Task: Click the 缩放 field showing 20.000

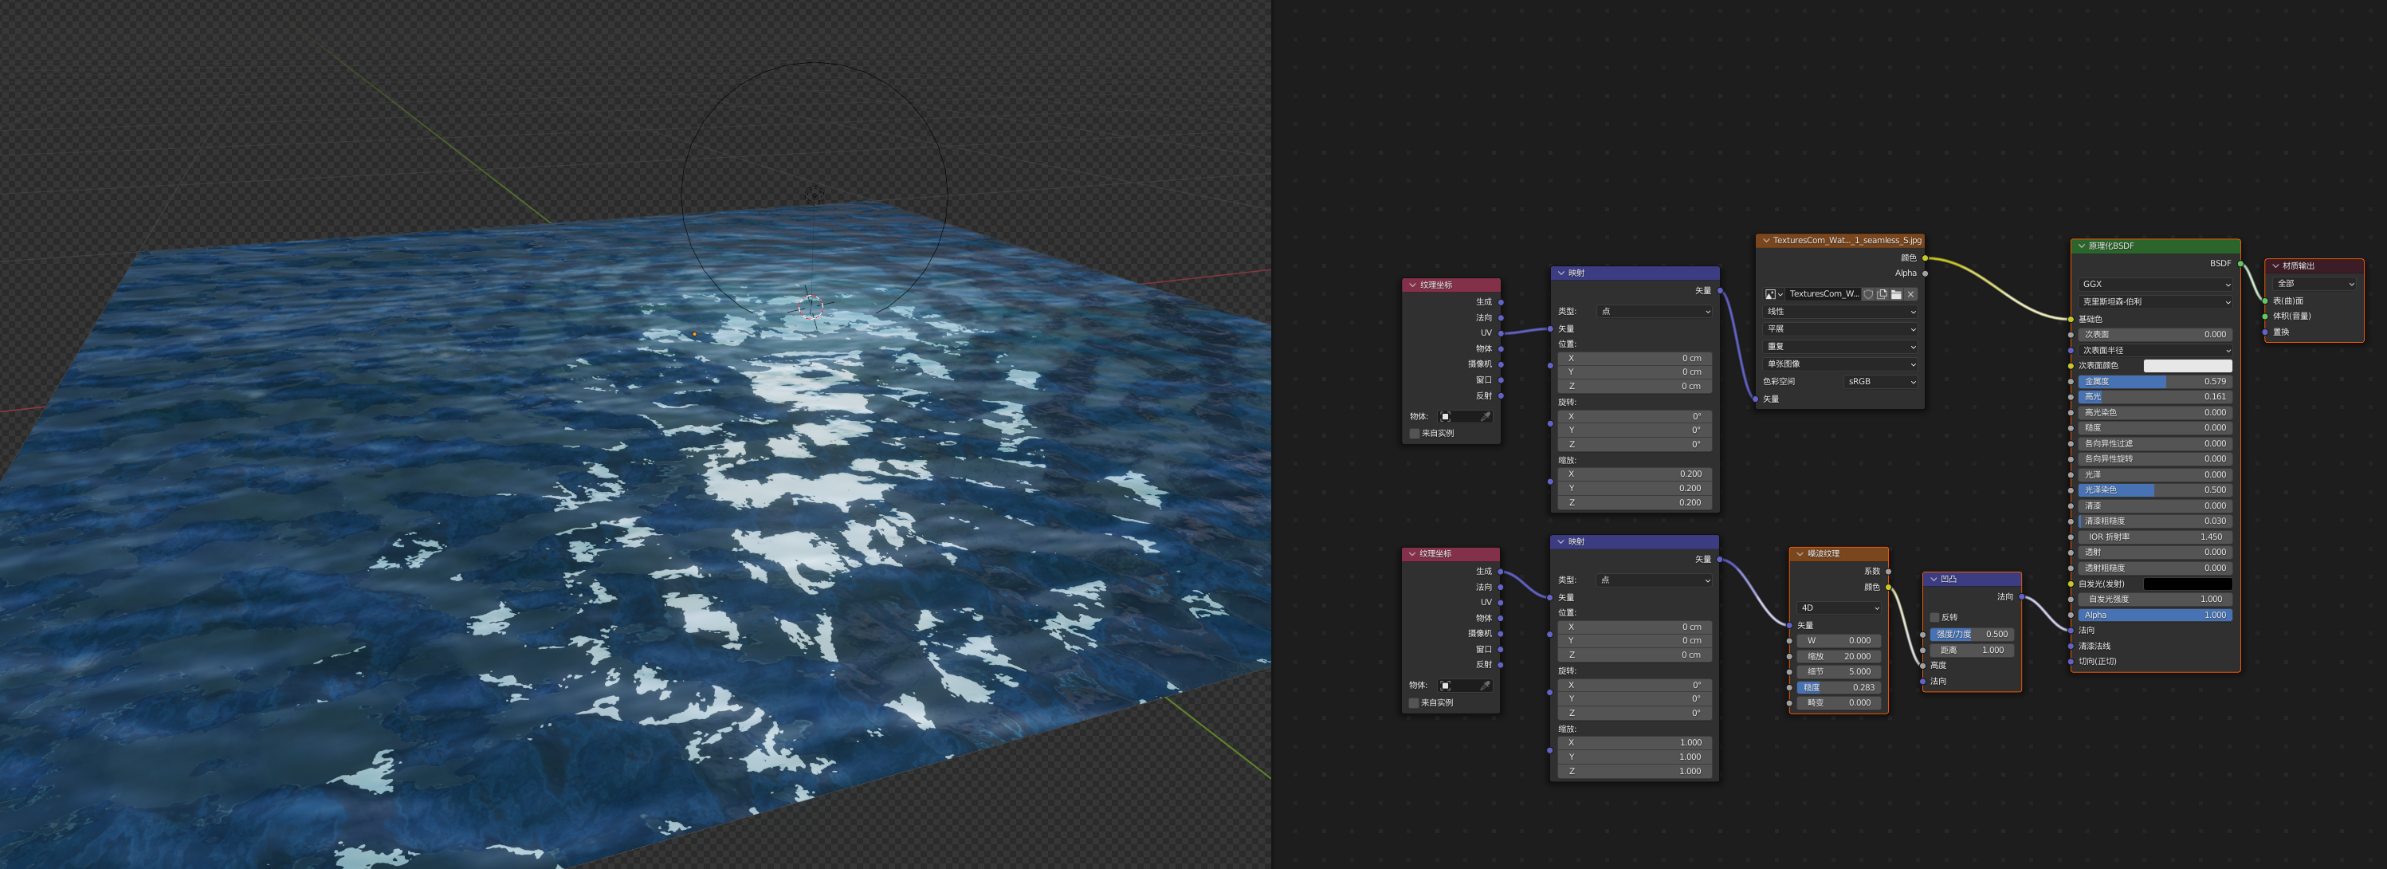Action: click(1839, 656)
